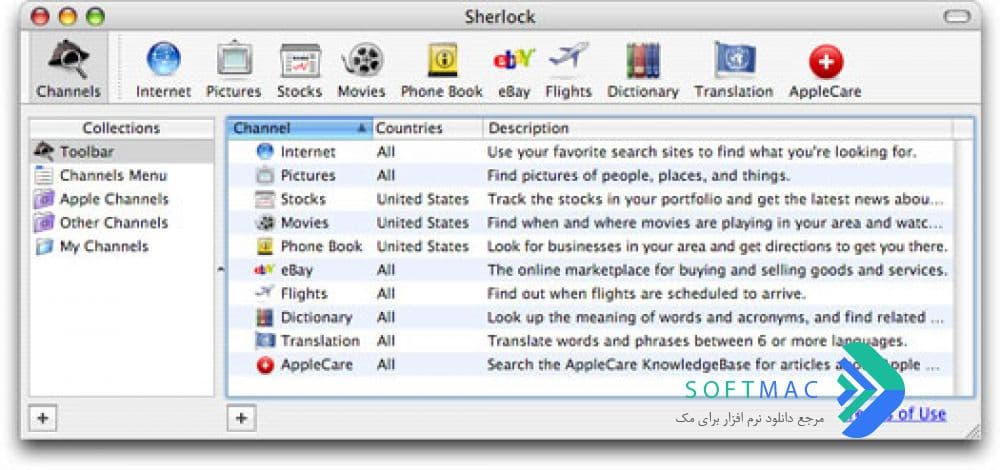Add new collection with left plus button
This screenshot has width=1000, height=470.
pyautogui.click(x=43, y=418)
